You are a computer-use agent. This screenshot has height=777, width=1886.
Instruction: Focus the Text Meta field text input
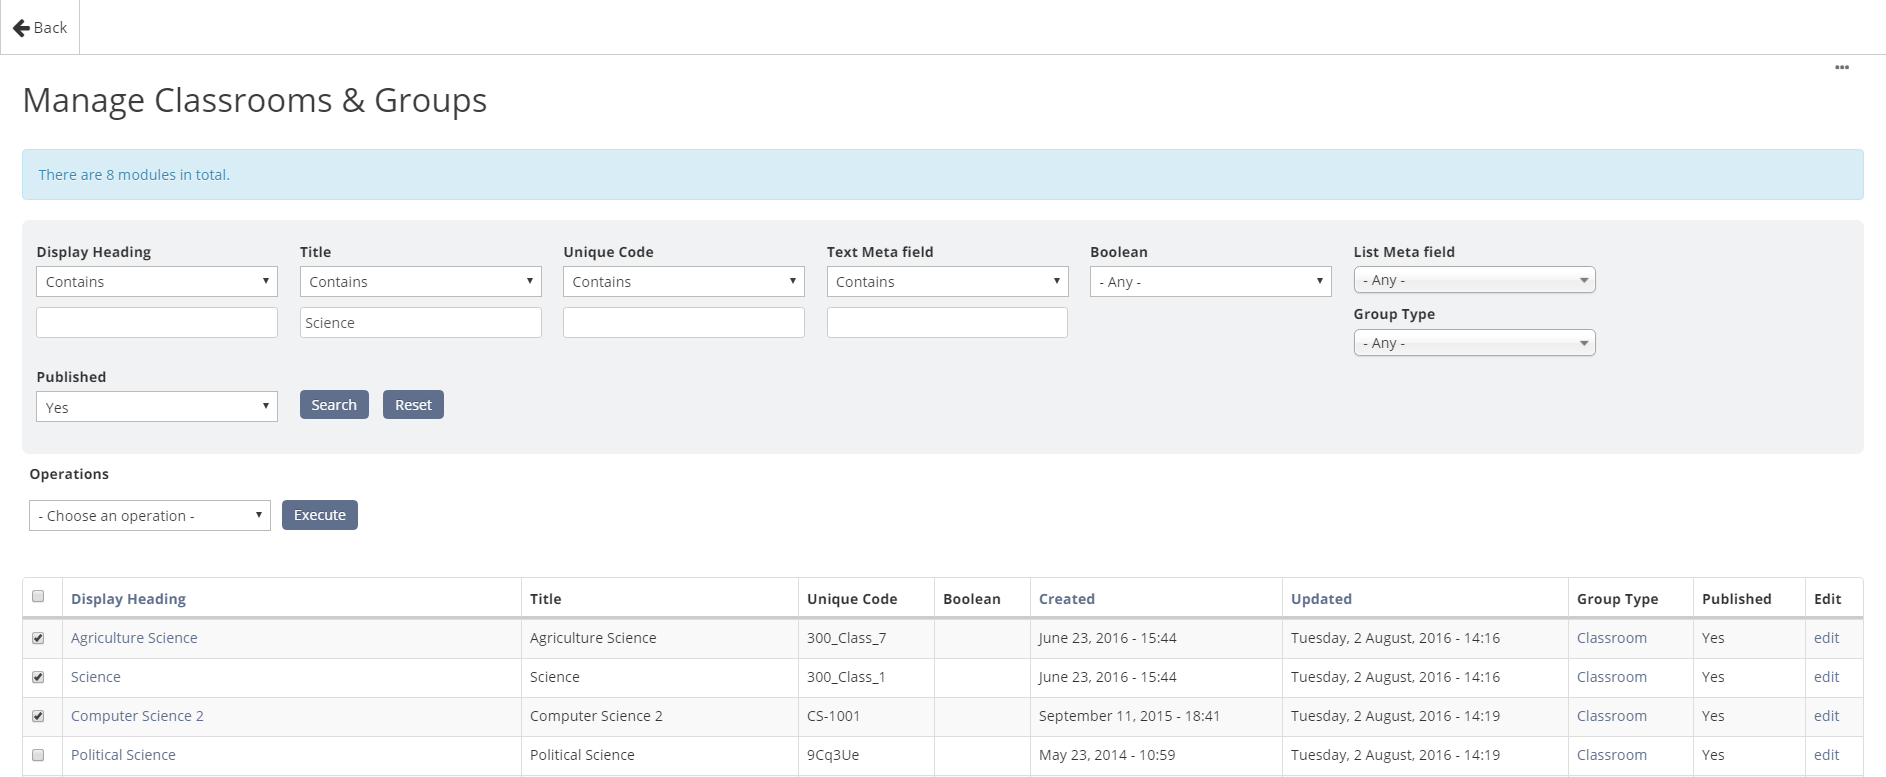point(947,322)
